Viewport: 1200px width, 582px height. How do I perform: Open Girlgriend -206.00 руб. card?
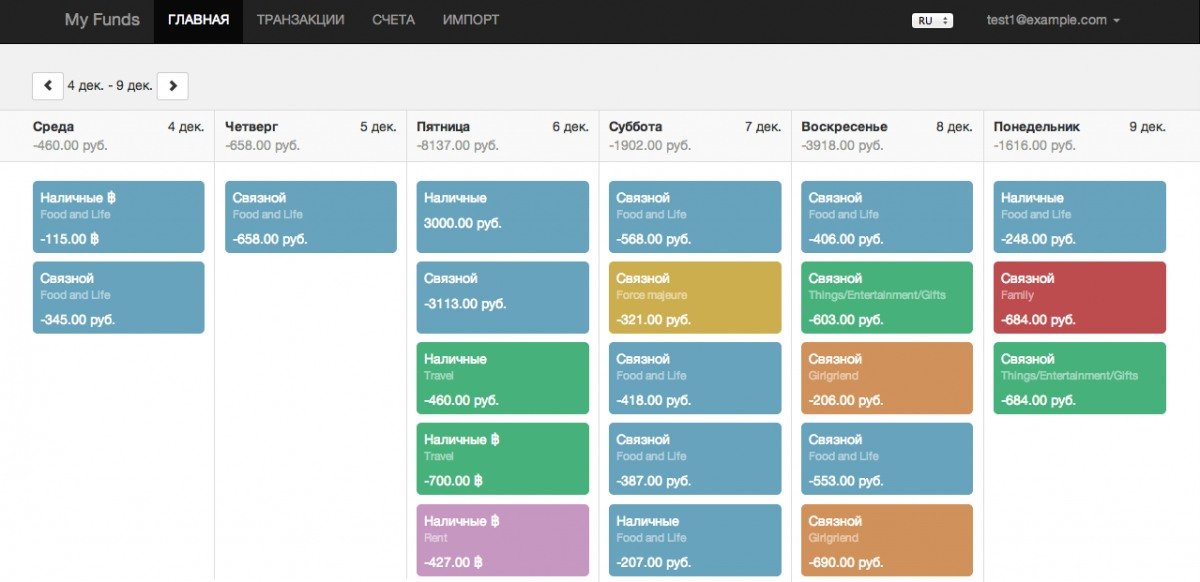coord(887,379)
